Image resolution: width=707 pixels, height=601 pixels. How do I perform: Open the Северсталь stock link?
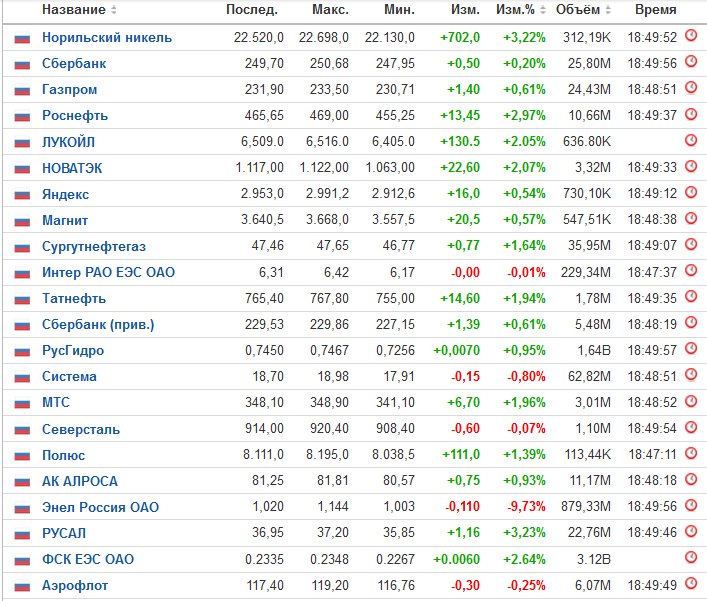tap(81, 429)
